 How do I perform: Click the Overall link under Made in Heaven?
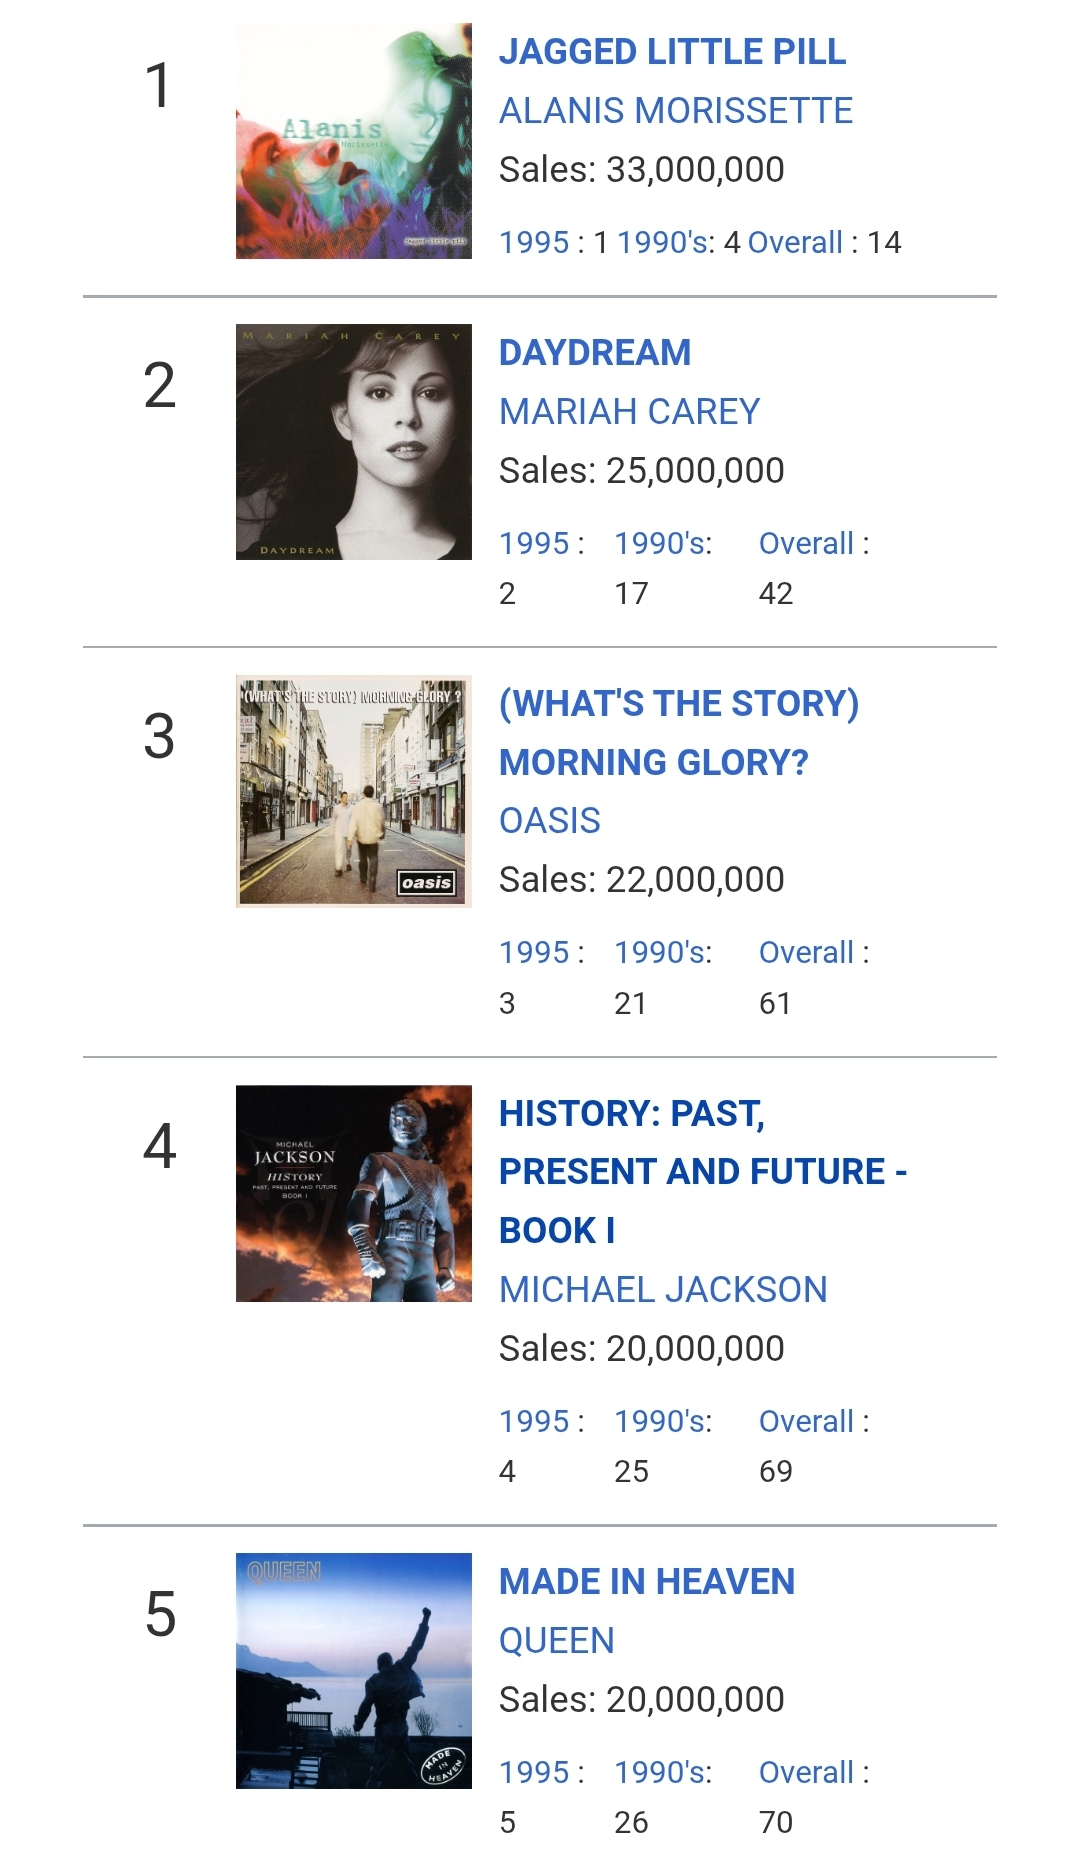point(806,1773)
